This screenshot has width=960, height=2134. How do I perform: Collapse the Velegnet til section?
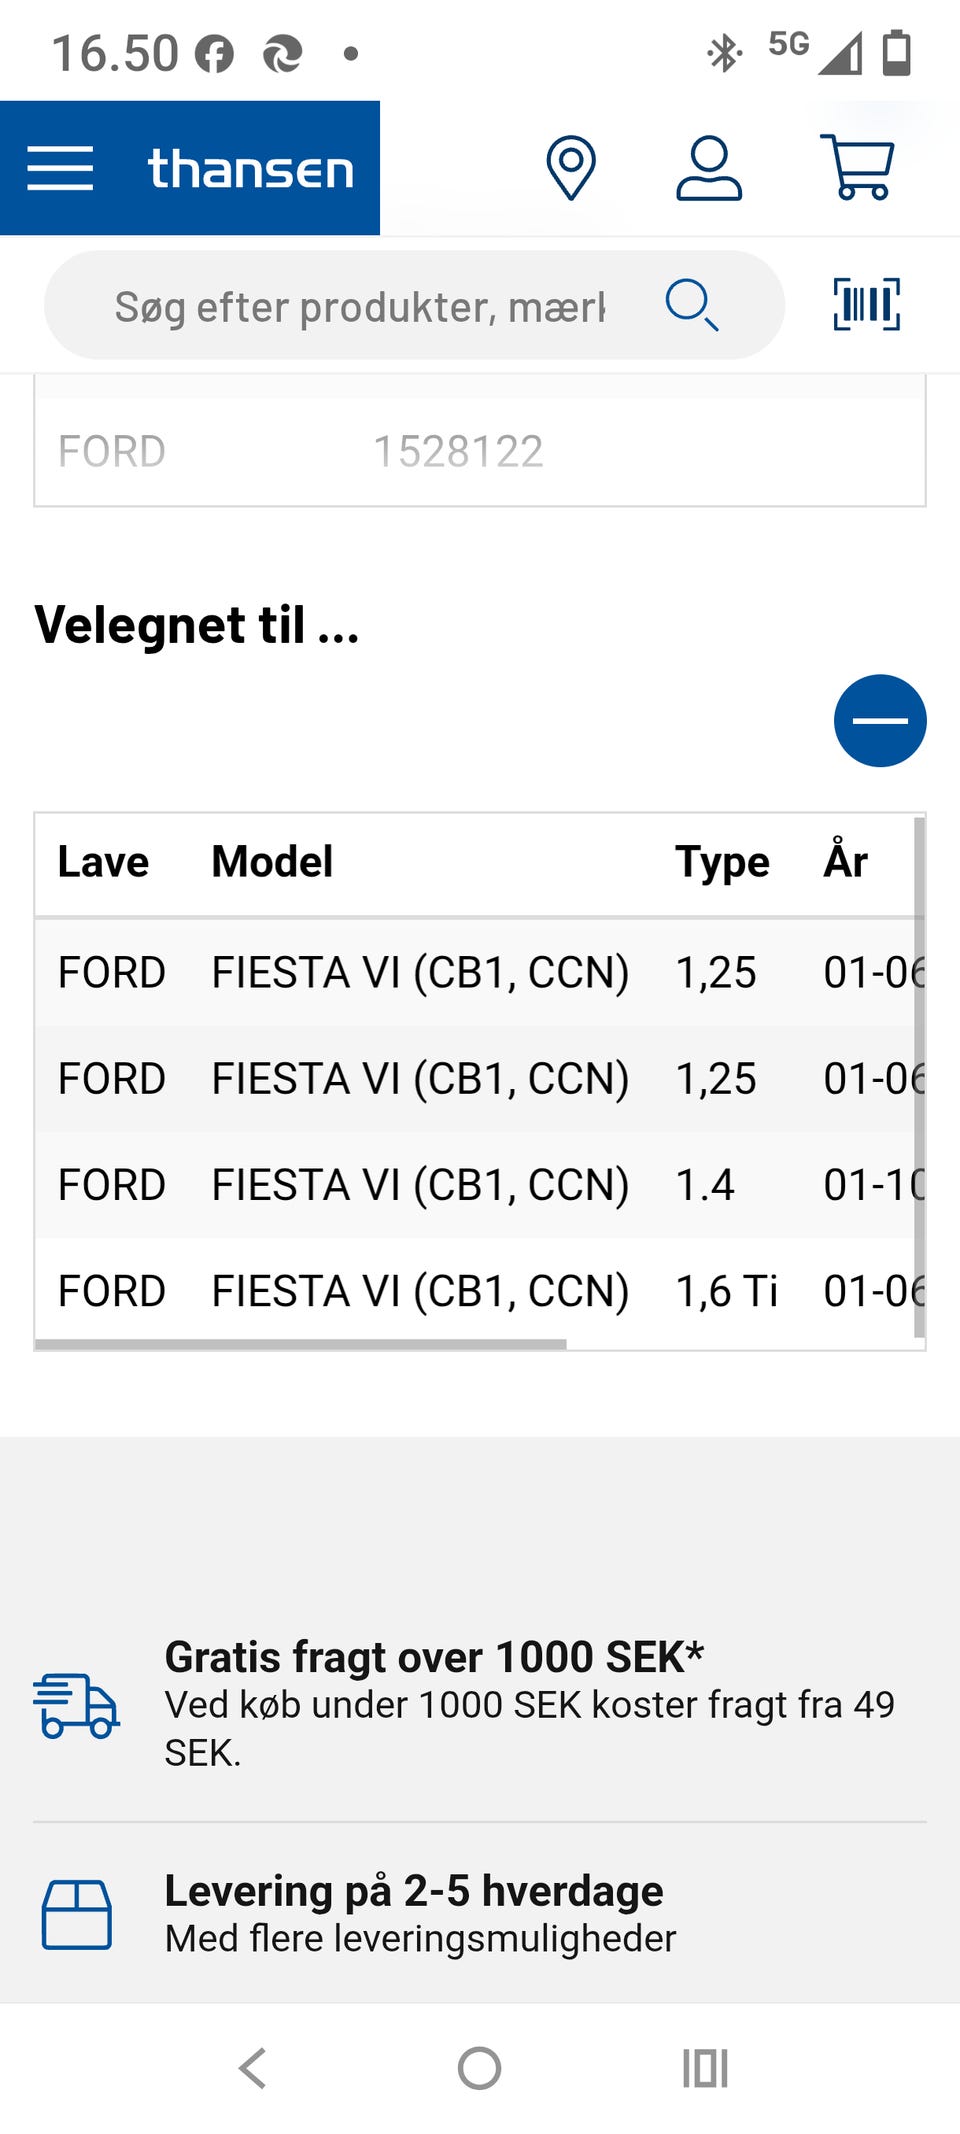click(880, 721)
